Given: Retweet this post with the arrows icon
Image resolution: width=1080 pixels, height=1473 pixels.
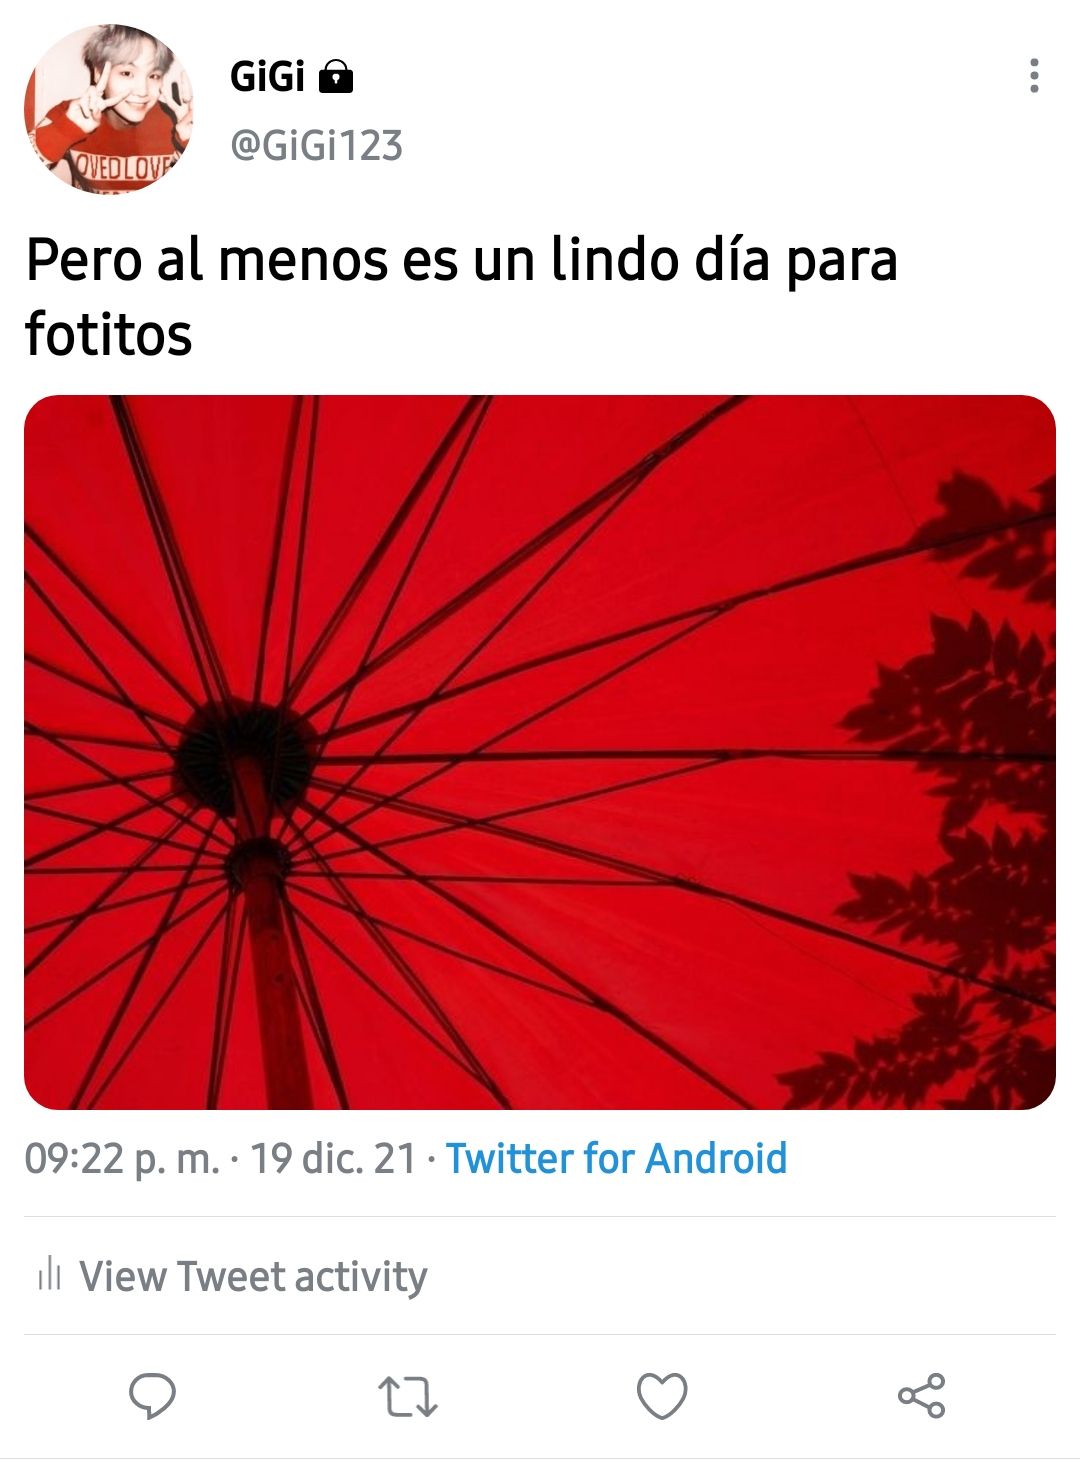Looking at the screenshot, I should click(408, 1397).
